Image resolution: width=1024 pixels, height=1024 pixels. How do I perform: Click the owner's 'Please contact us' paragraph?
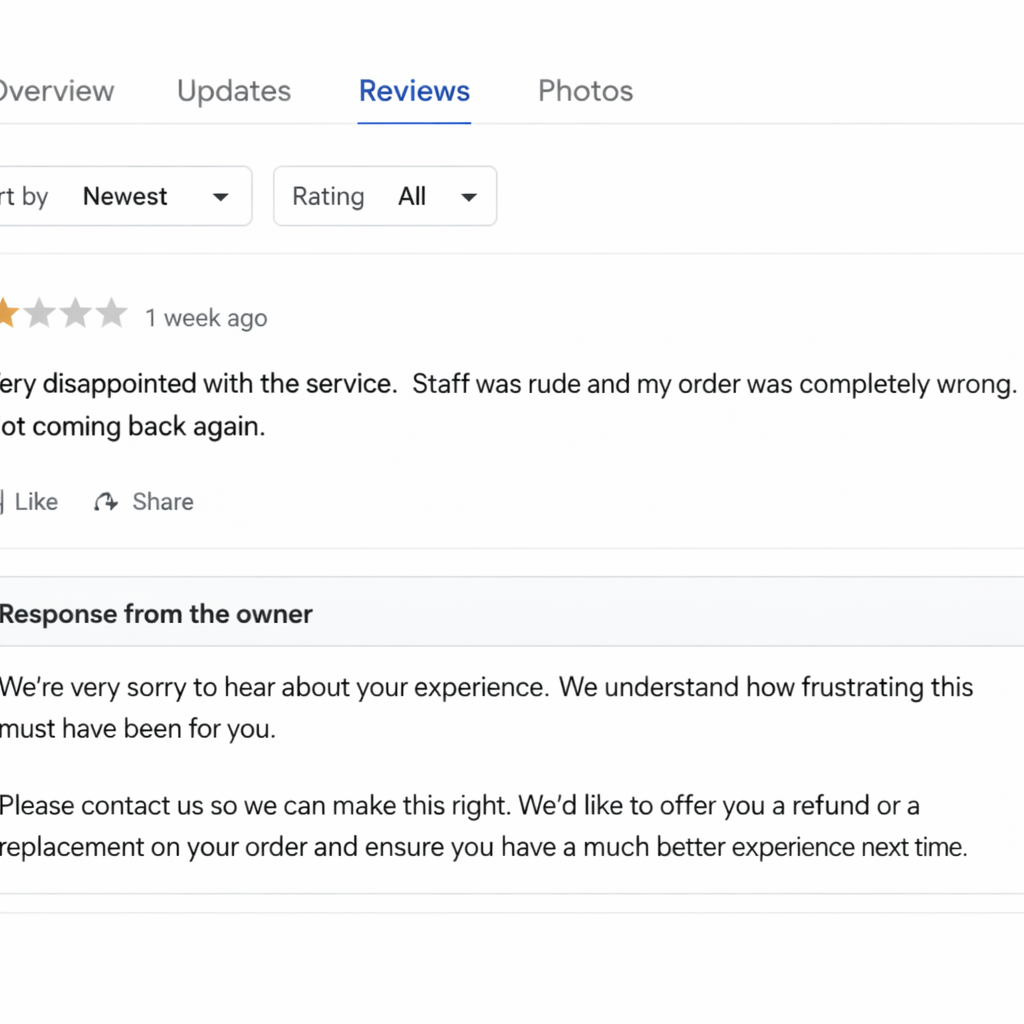tap(483, 826)
